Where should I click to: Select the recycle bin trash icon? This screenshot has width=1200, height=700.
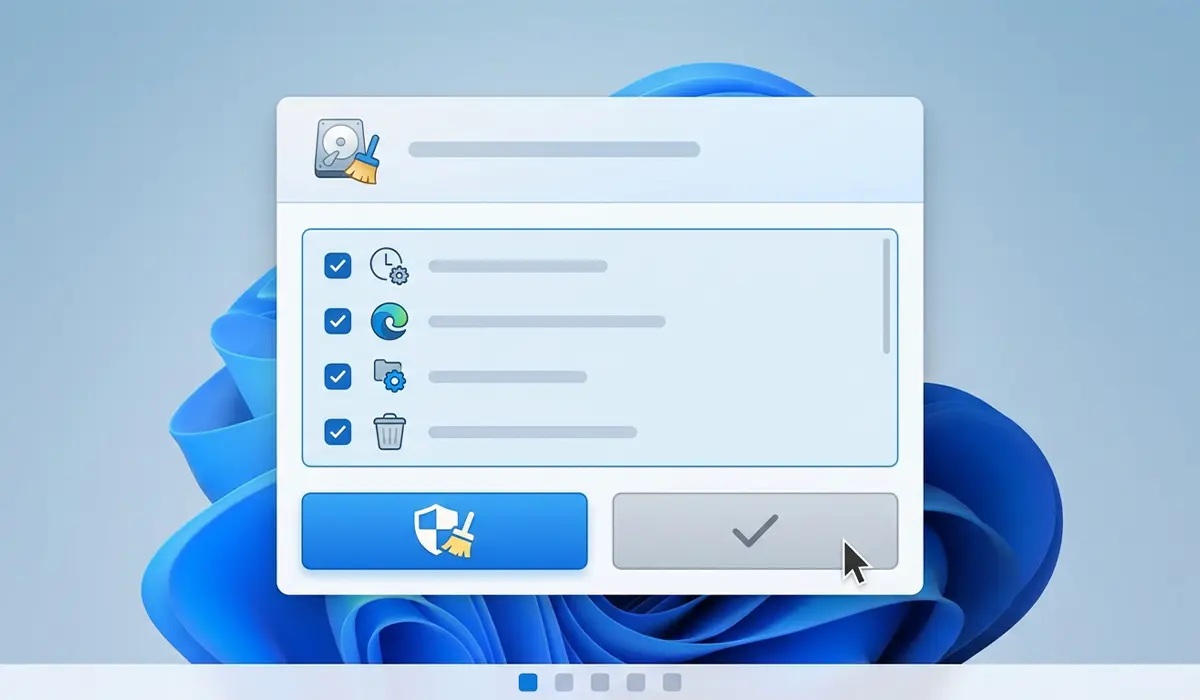tap(390, 433)
